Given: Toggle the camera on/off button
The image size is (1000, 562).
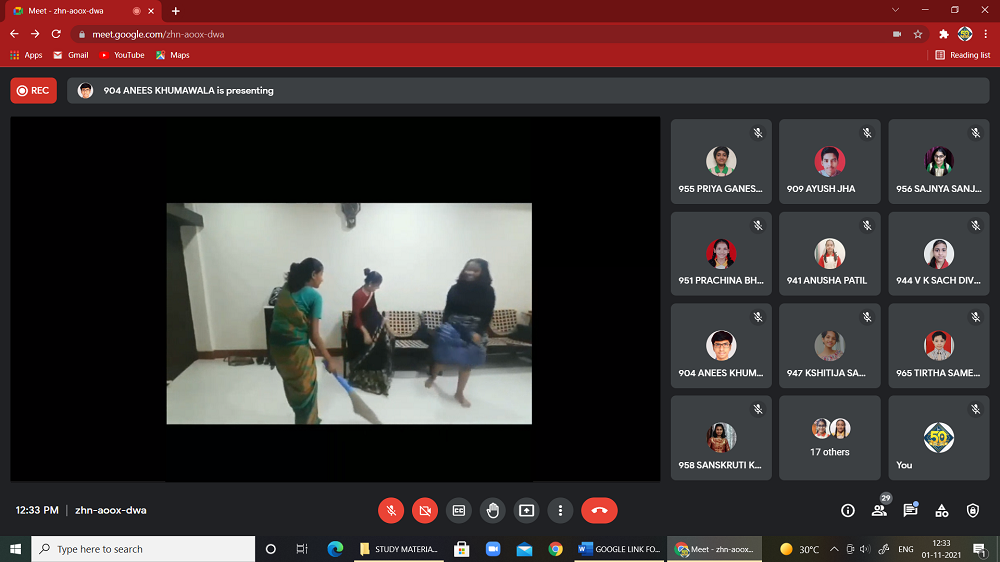Looking at the screenshot, I should coord(425,510).
